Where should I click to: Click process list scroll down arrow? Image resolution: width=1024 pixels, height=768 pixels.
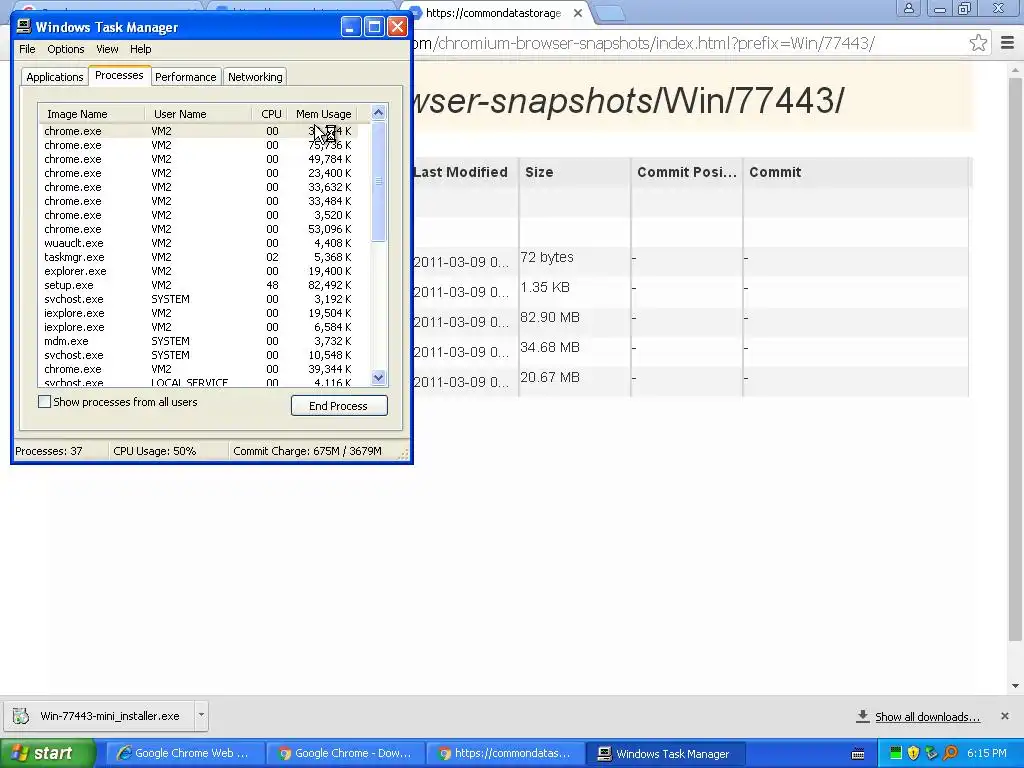(x=378, y=377)
